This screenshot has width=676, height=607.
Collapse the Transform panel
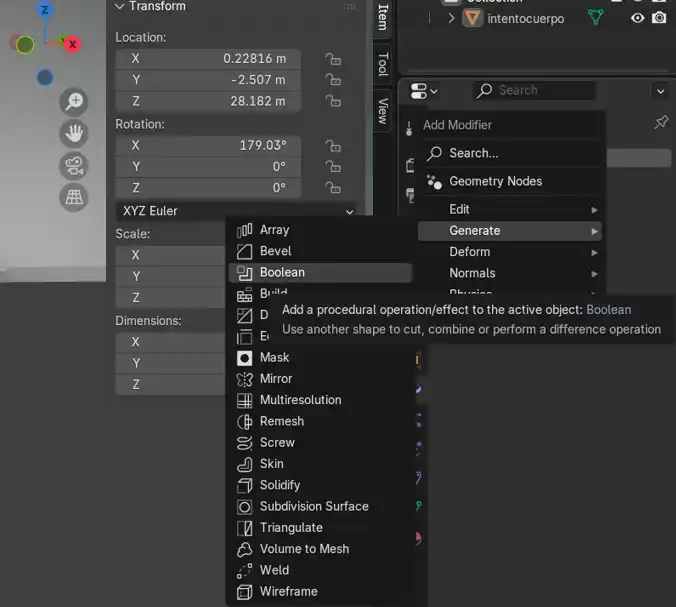tap(119, 6)
